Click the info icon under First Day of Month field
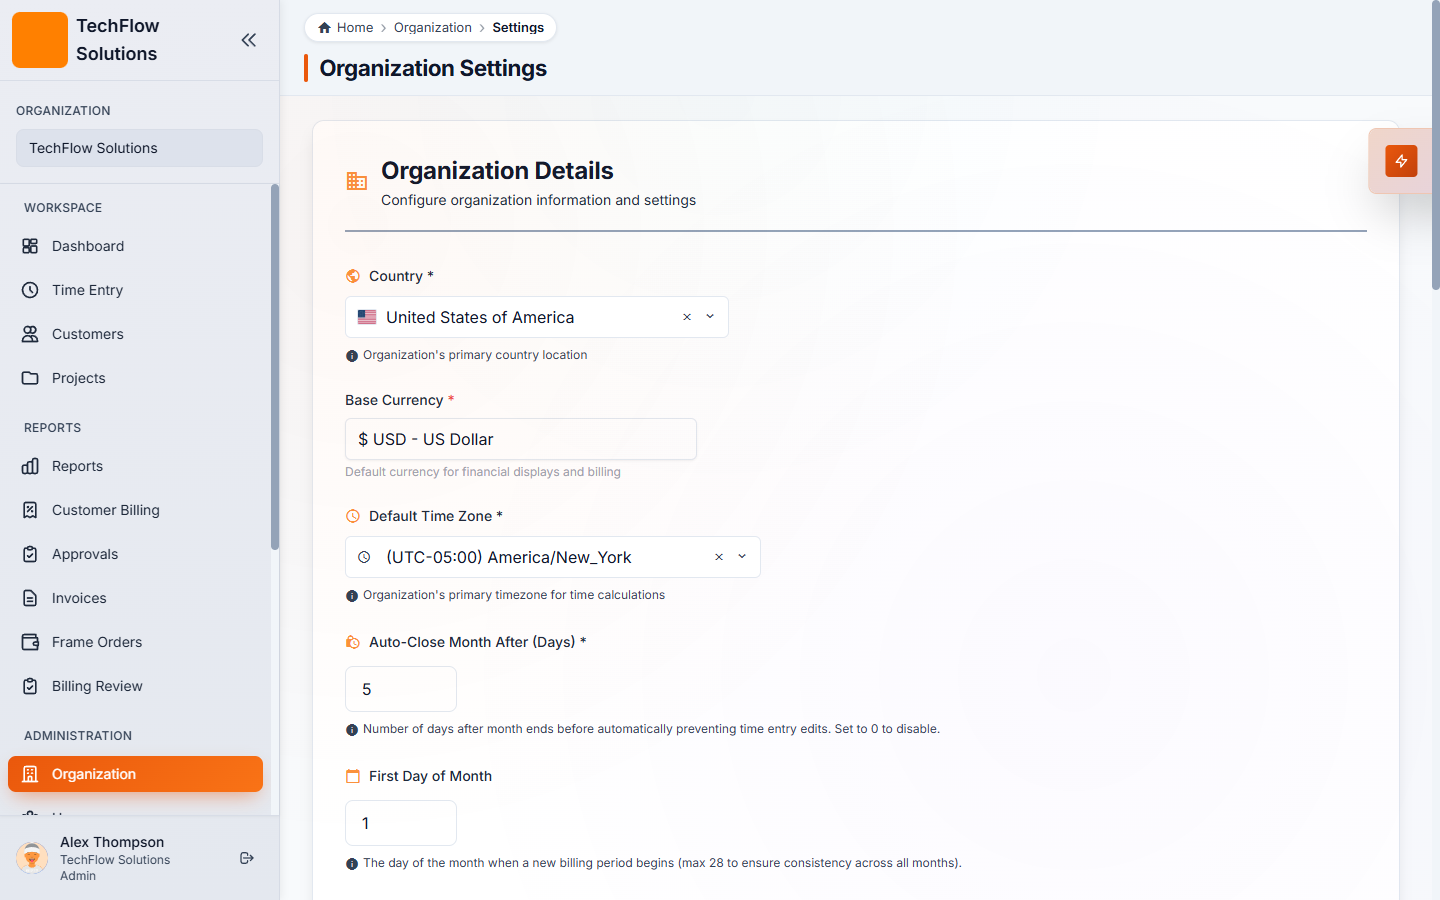 coord(352,864)
